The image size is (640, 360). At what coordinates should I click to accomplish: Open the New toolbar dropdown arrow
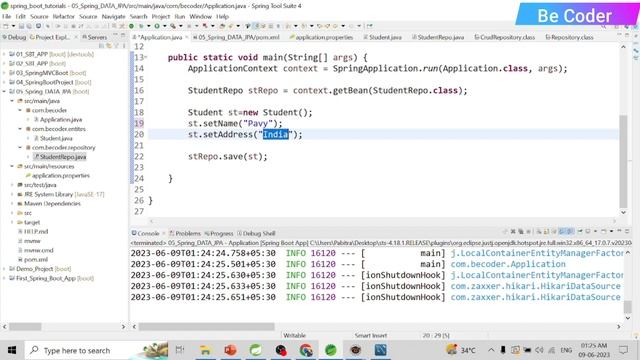point(13,26)
